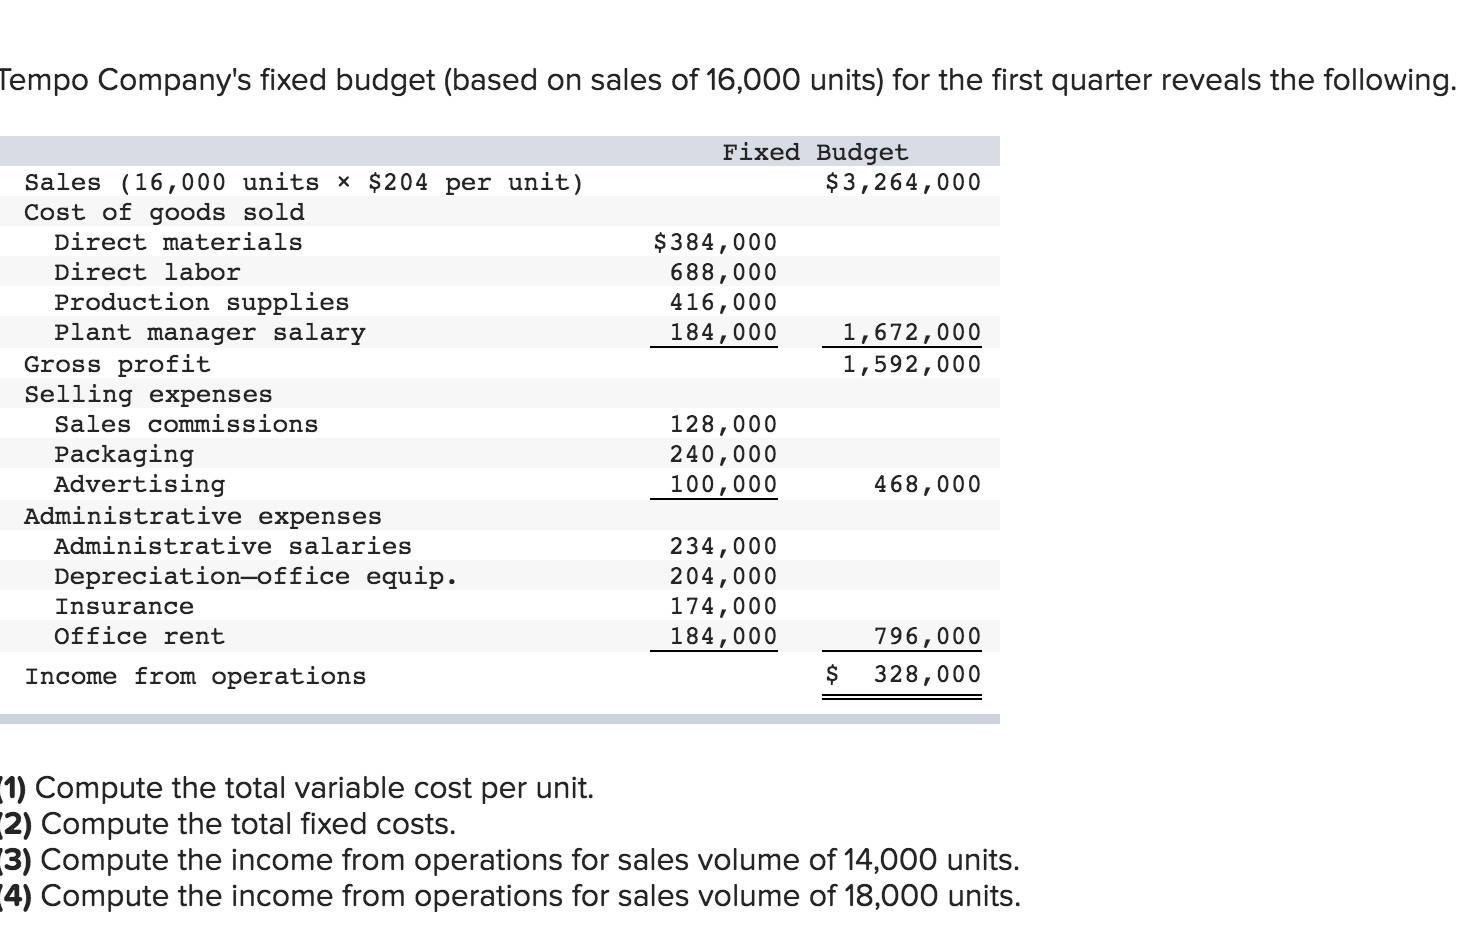This screenshot has height=932, width=1472.
Task: Select the 688,000 direct labor value
Action: tap(723, 272)
